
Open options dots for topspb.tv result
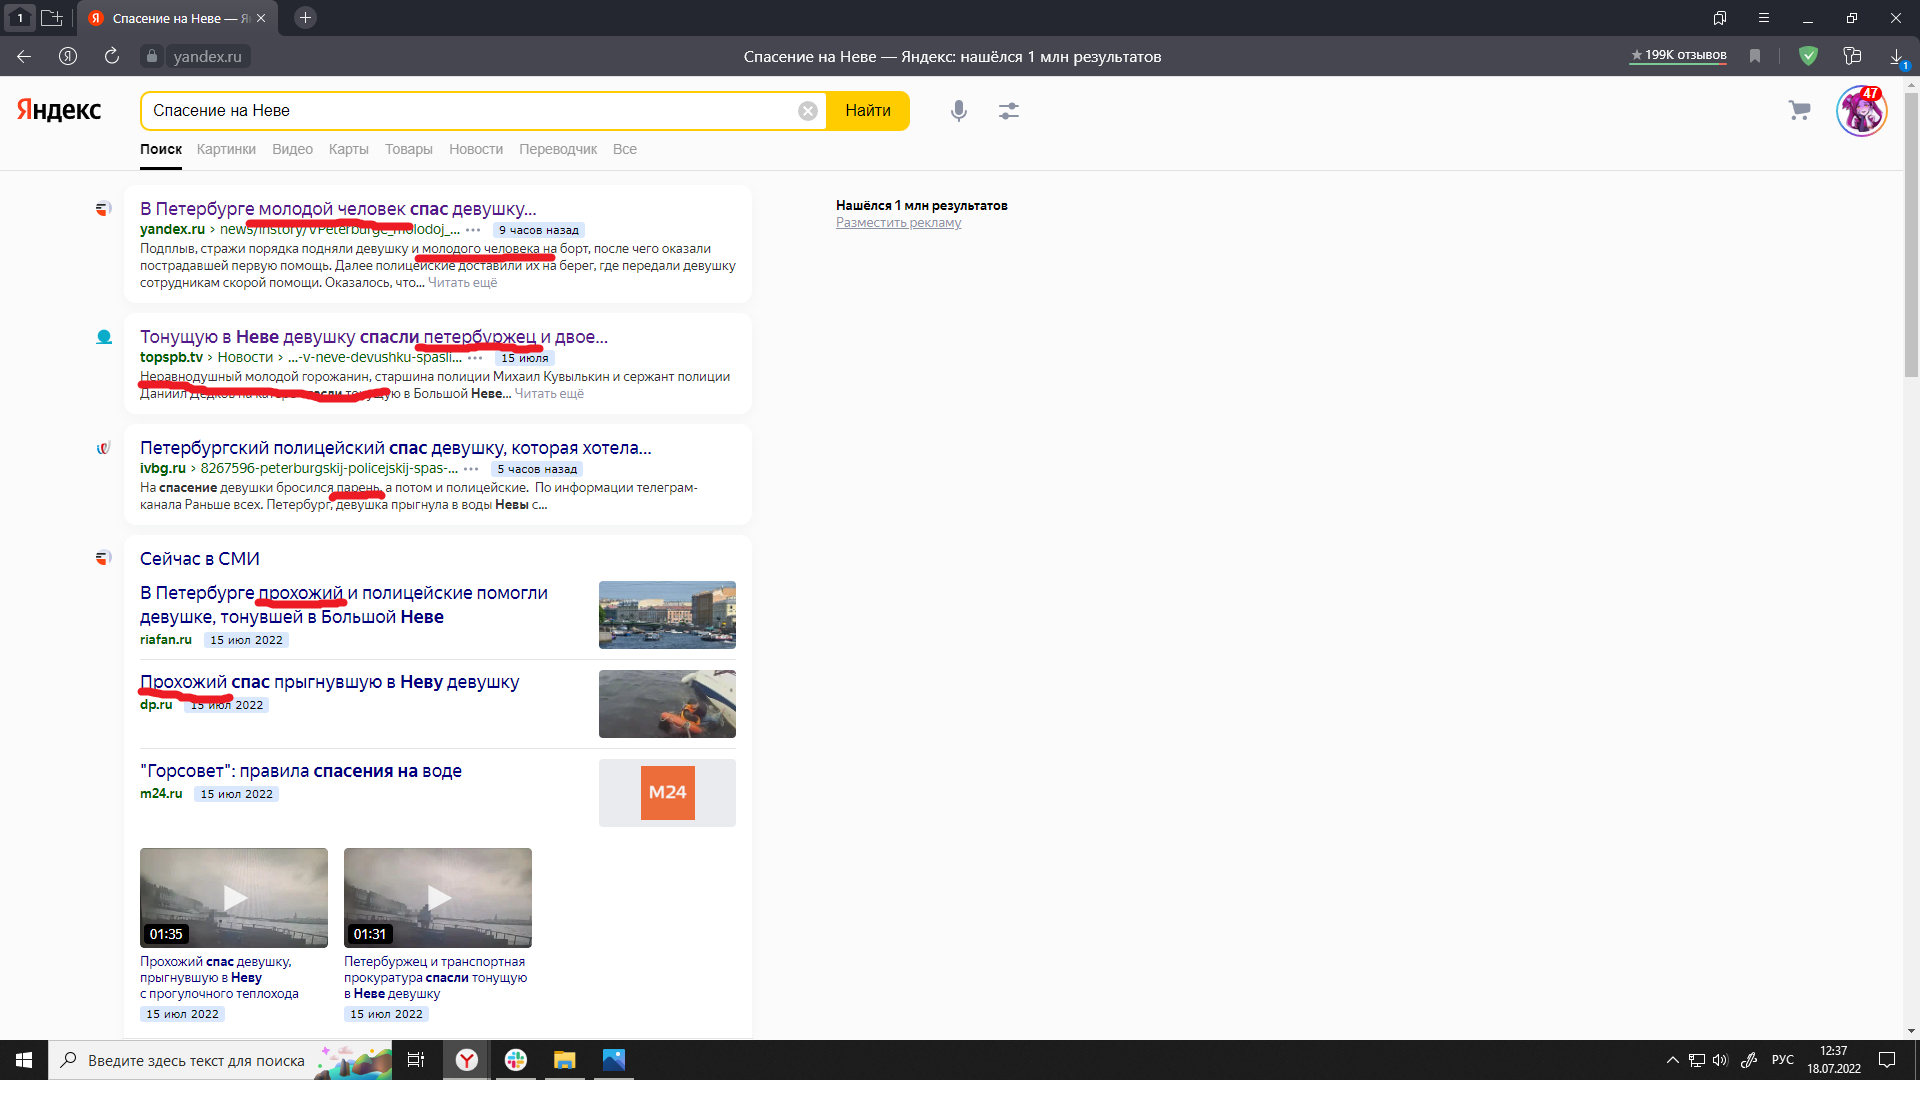475,358
